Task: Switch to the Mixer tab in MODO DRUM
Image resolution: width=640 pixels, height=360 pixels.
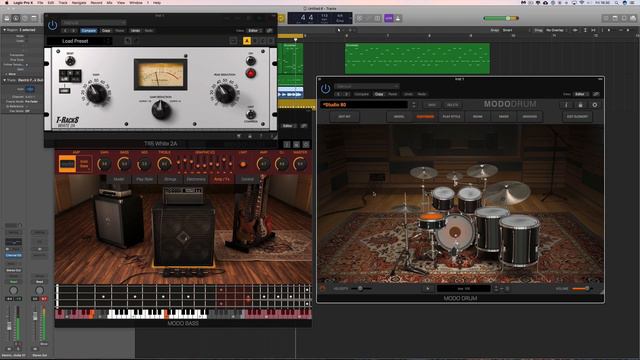Action: 504,117
